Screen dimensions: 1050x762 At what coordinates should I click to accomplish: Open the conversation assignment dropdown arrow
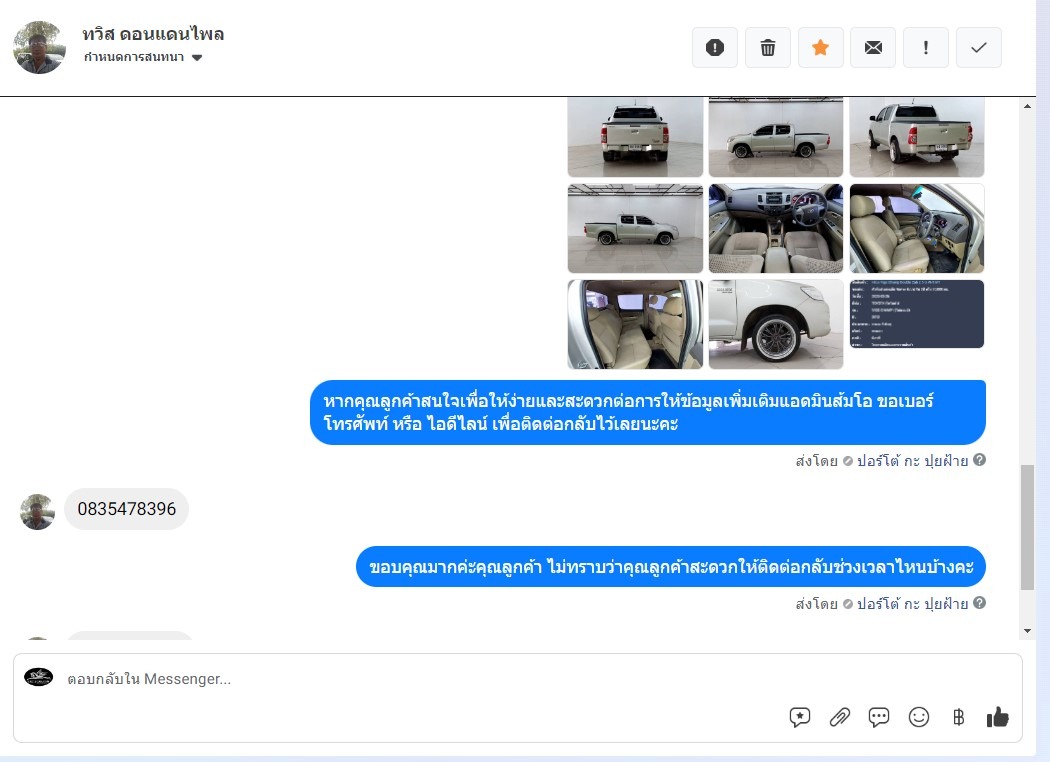tap(197, 58)
